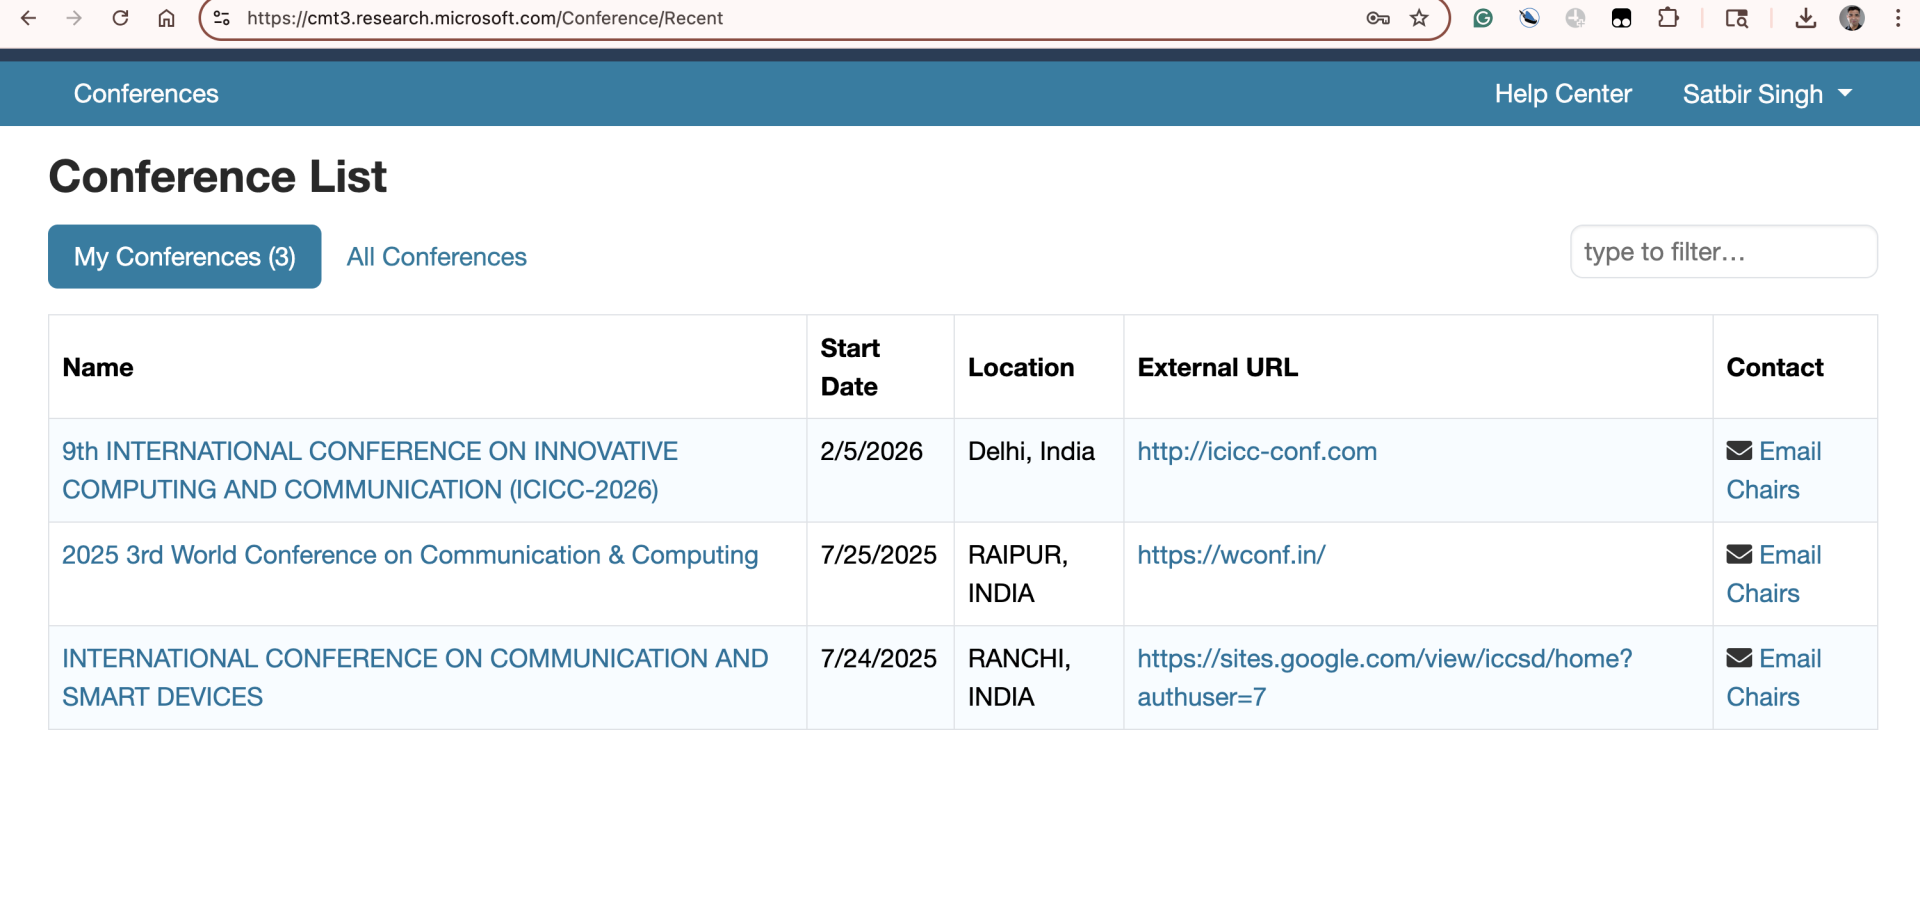Open the Chrome three-dot menu
Screen dimensions: 1920x897
1897,18
